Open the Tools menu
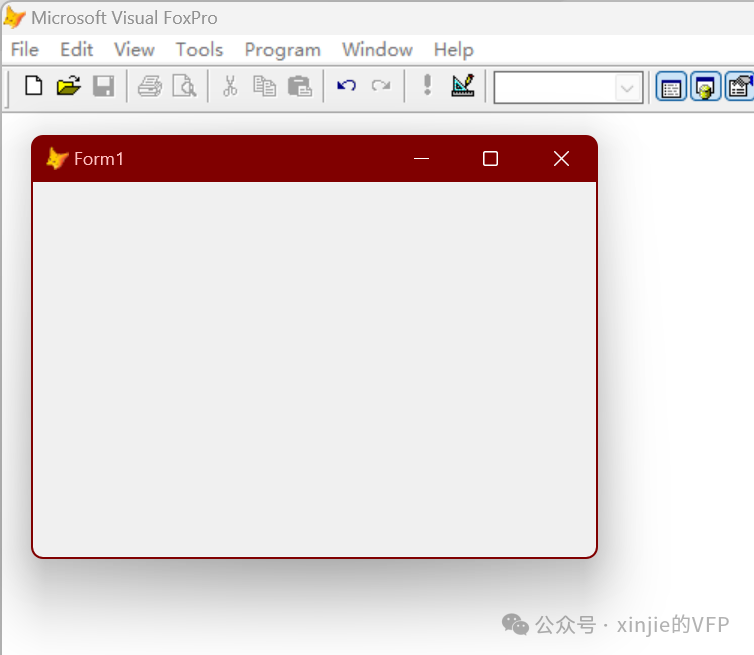Screen dimensions: 754x655 coord(199,50)
